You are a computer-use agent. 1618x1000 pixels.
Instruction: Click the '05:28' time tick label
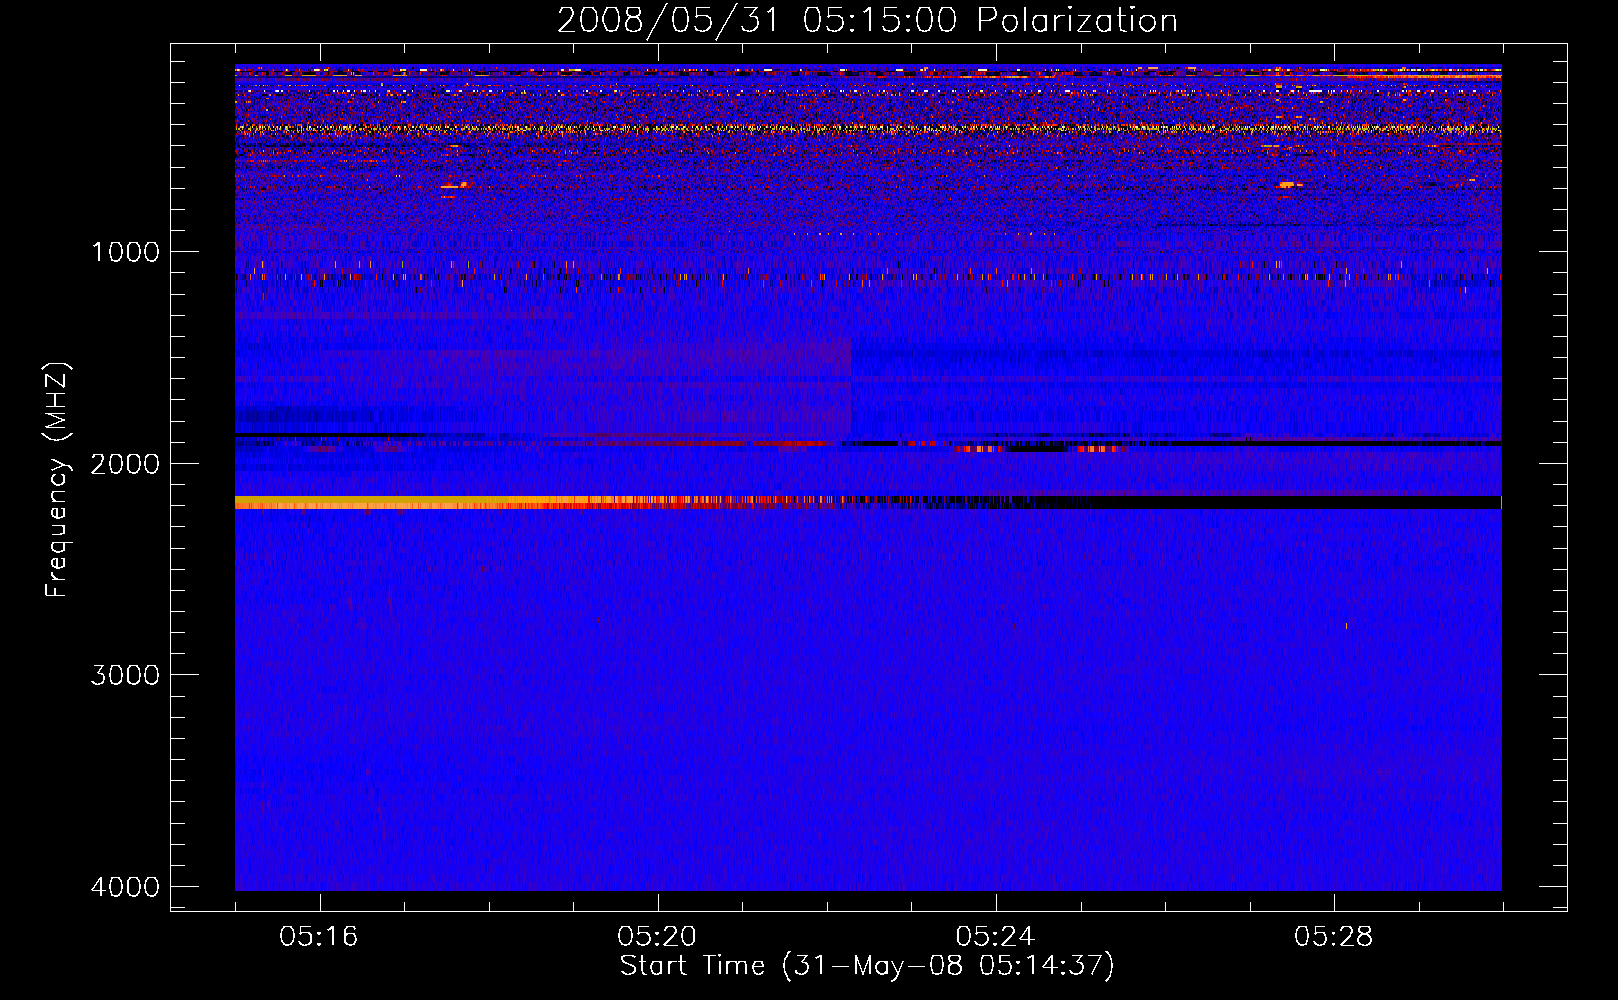tap(1333, 937)
